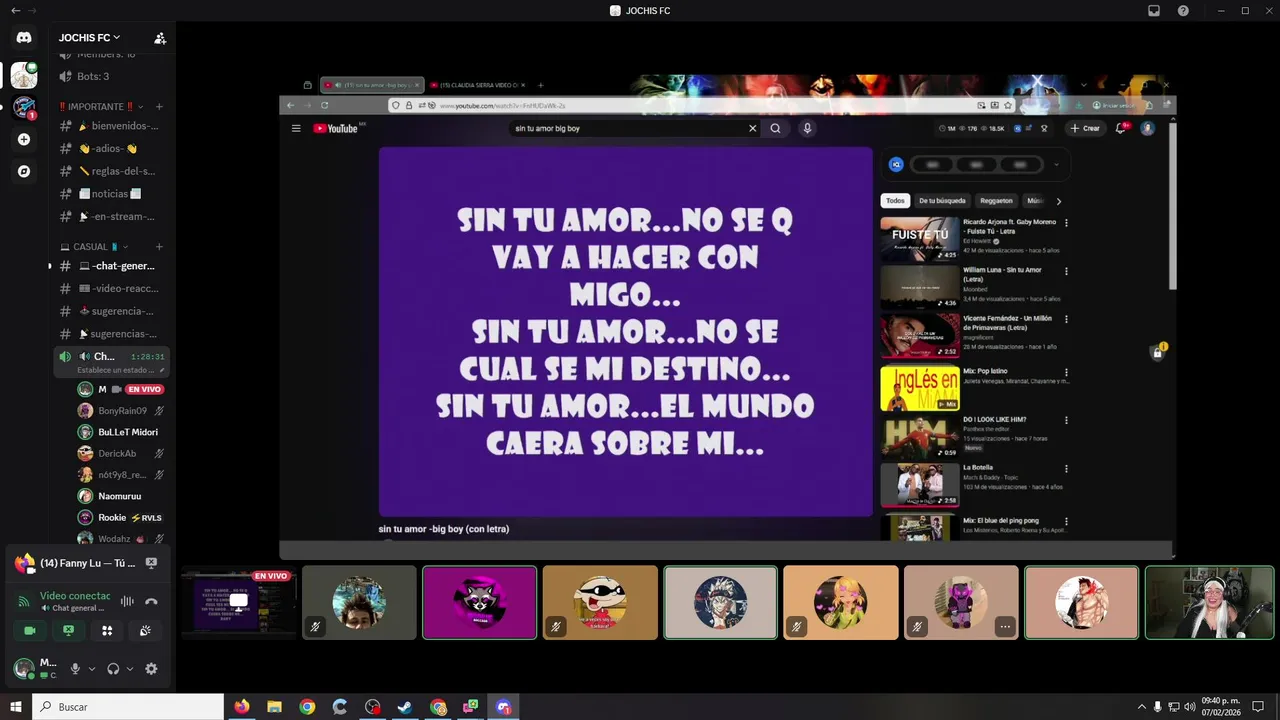Screen dimensions: 1280x720
Task: Open the connection signal info icon
Action: tap(24, 601)
